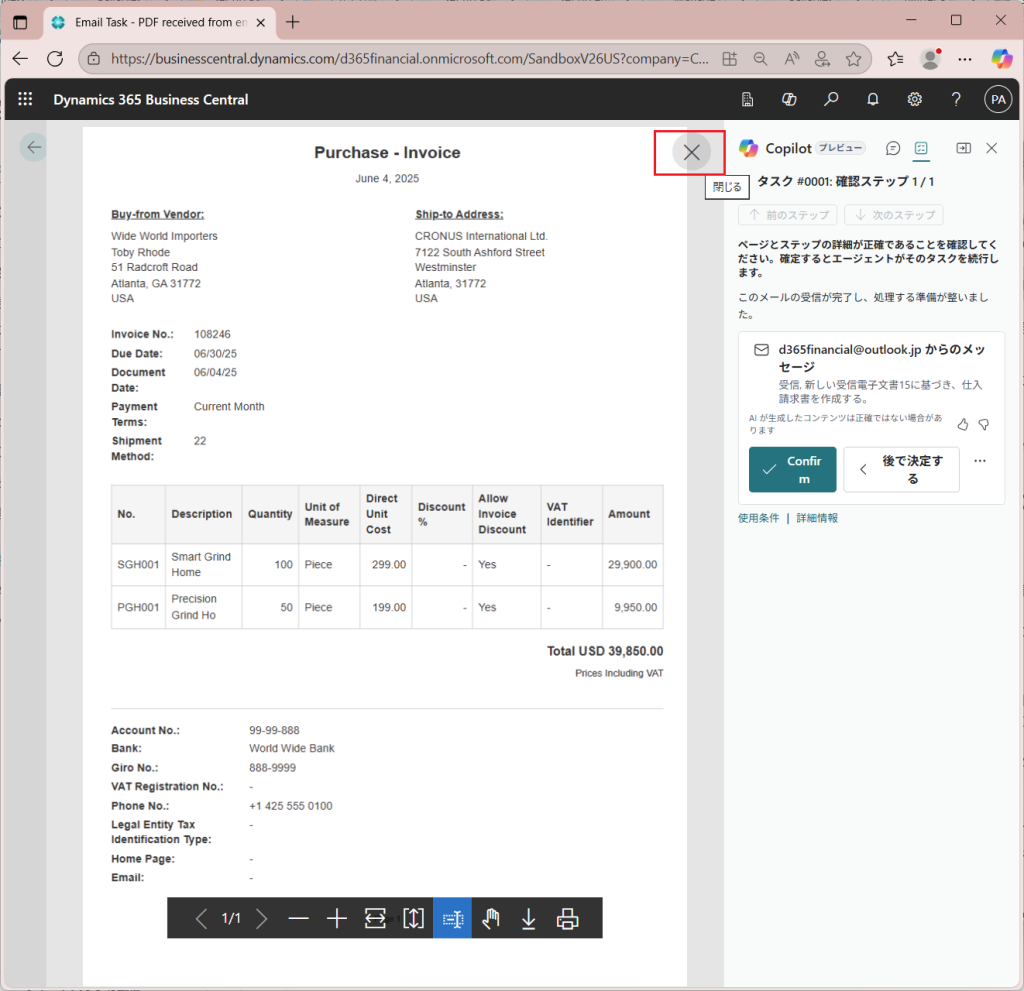This screenshot has width=1024, height=991.
Task: Open the Copilot chat bubble icon
Action: (x=893, y=148)
